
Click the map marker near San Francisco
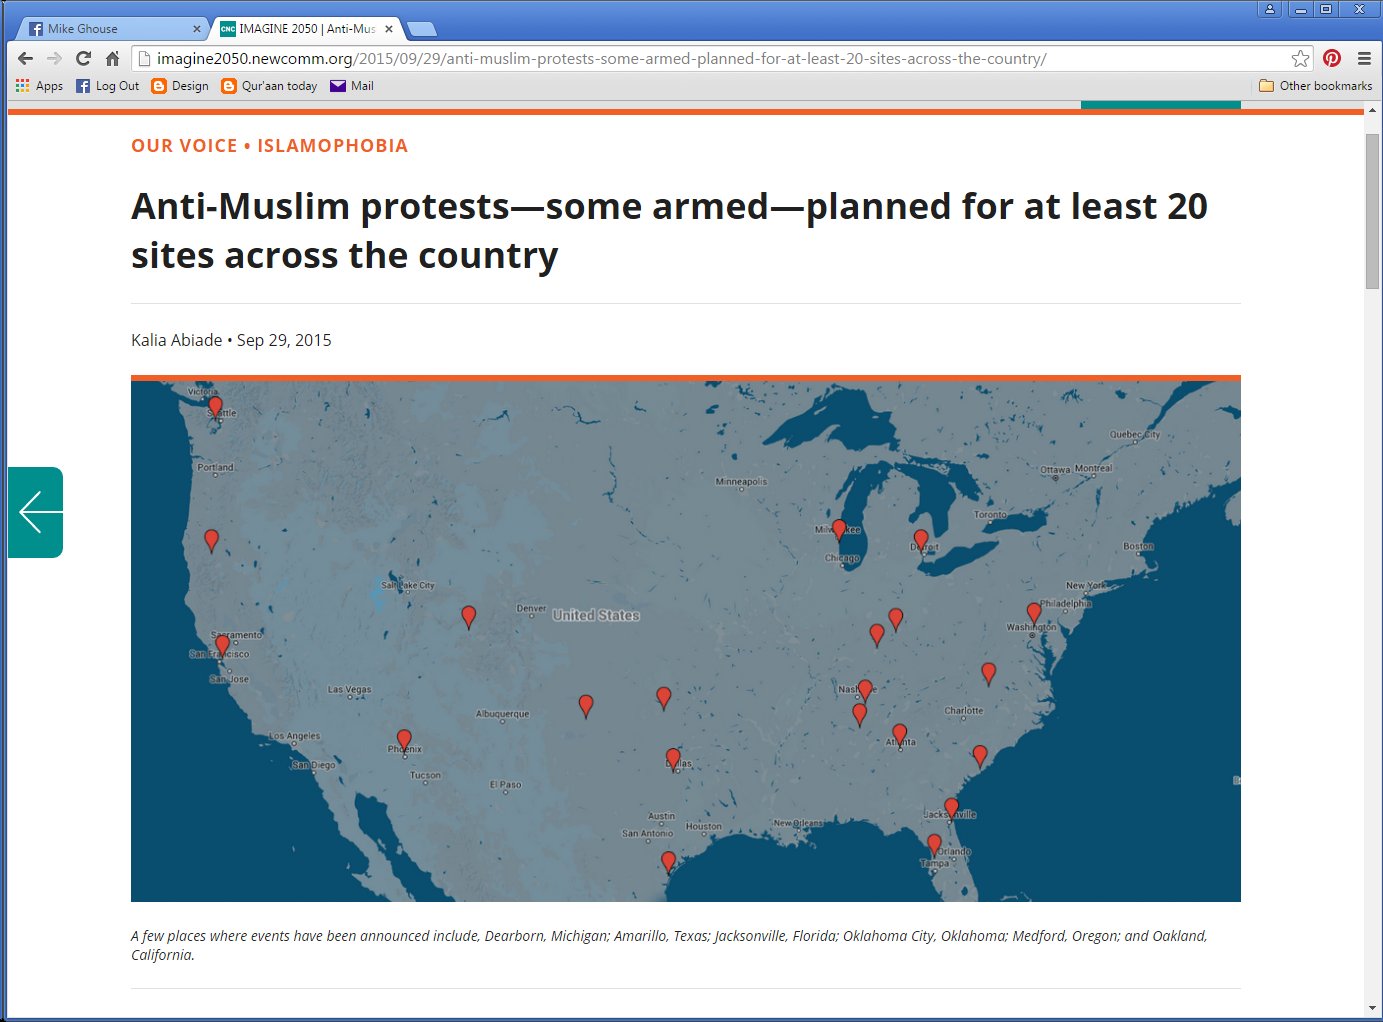[223, 646]
